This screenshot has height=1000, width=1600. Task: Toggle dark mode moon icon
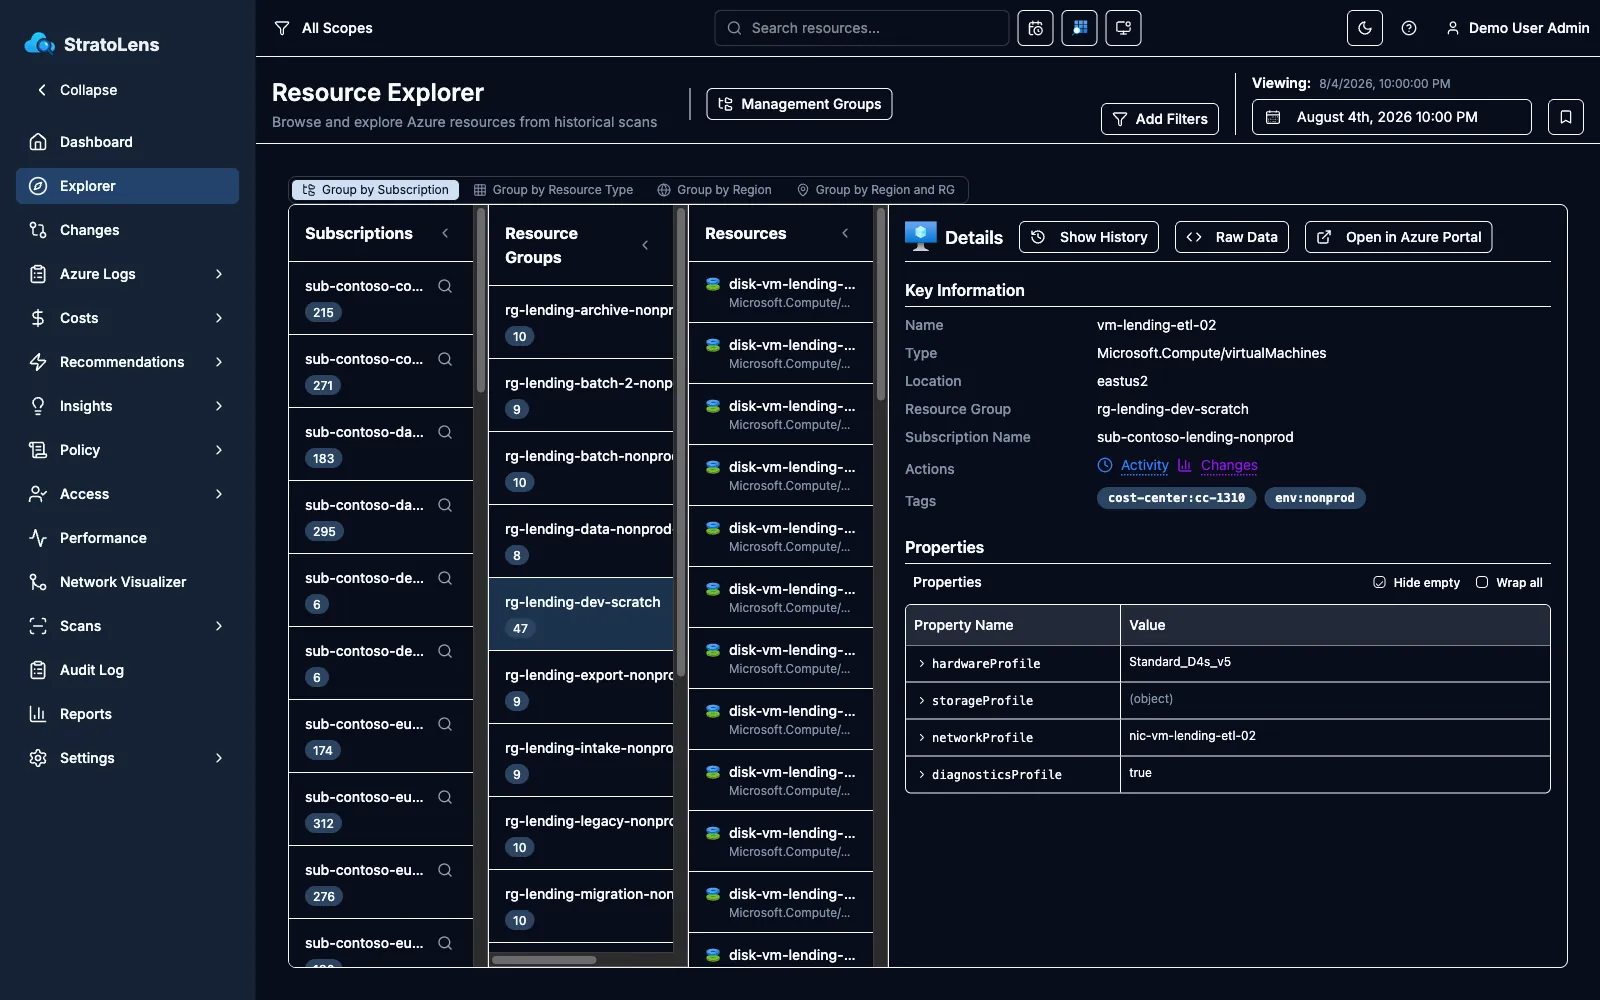click(1365, 28)
